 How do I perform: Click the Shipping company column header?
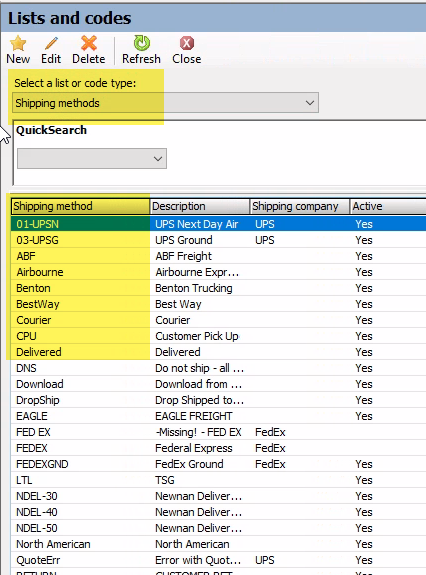point(300,206)
